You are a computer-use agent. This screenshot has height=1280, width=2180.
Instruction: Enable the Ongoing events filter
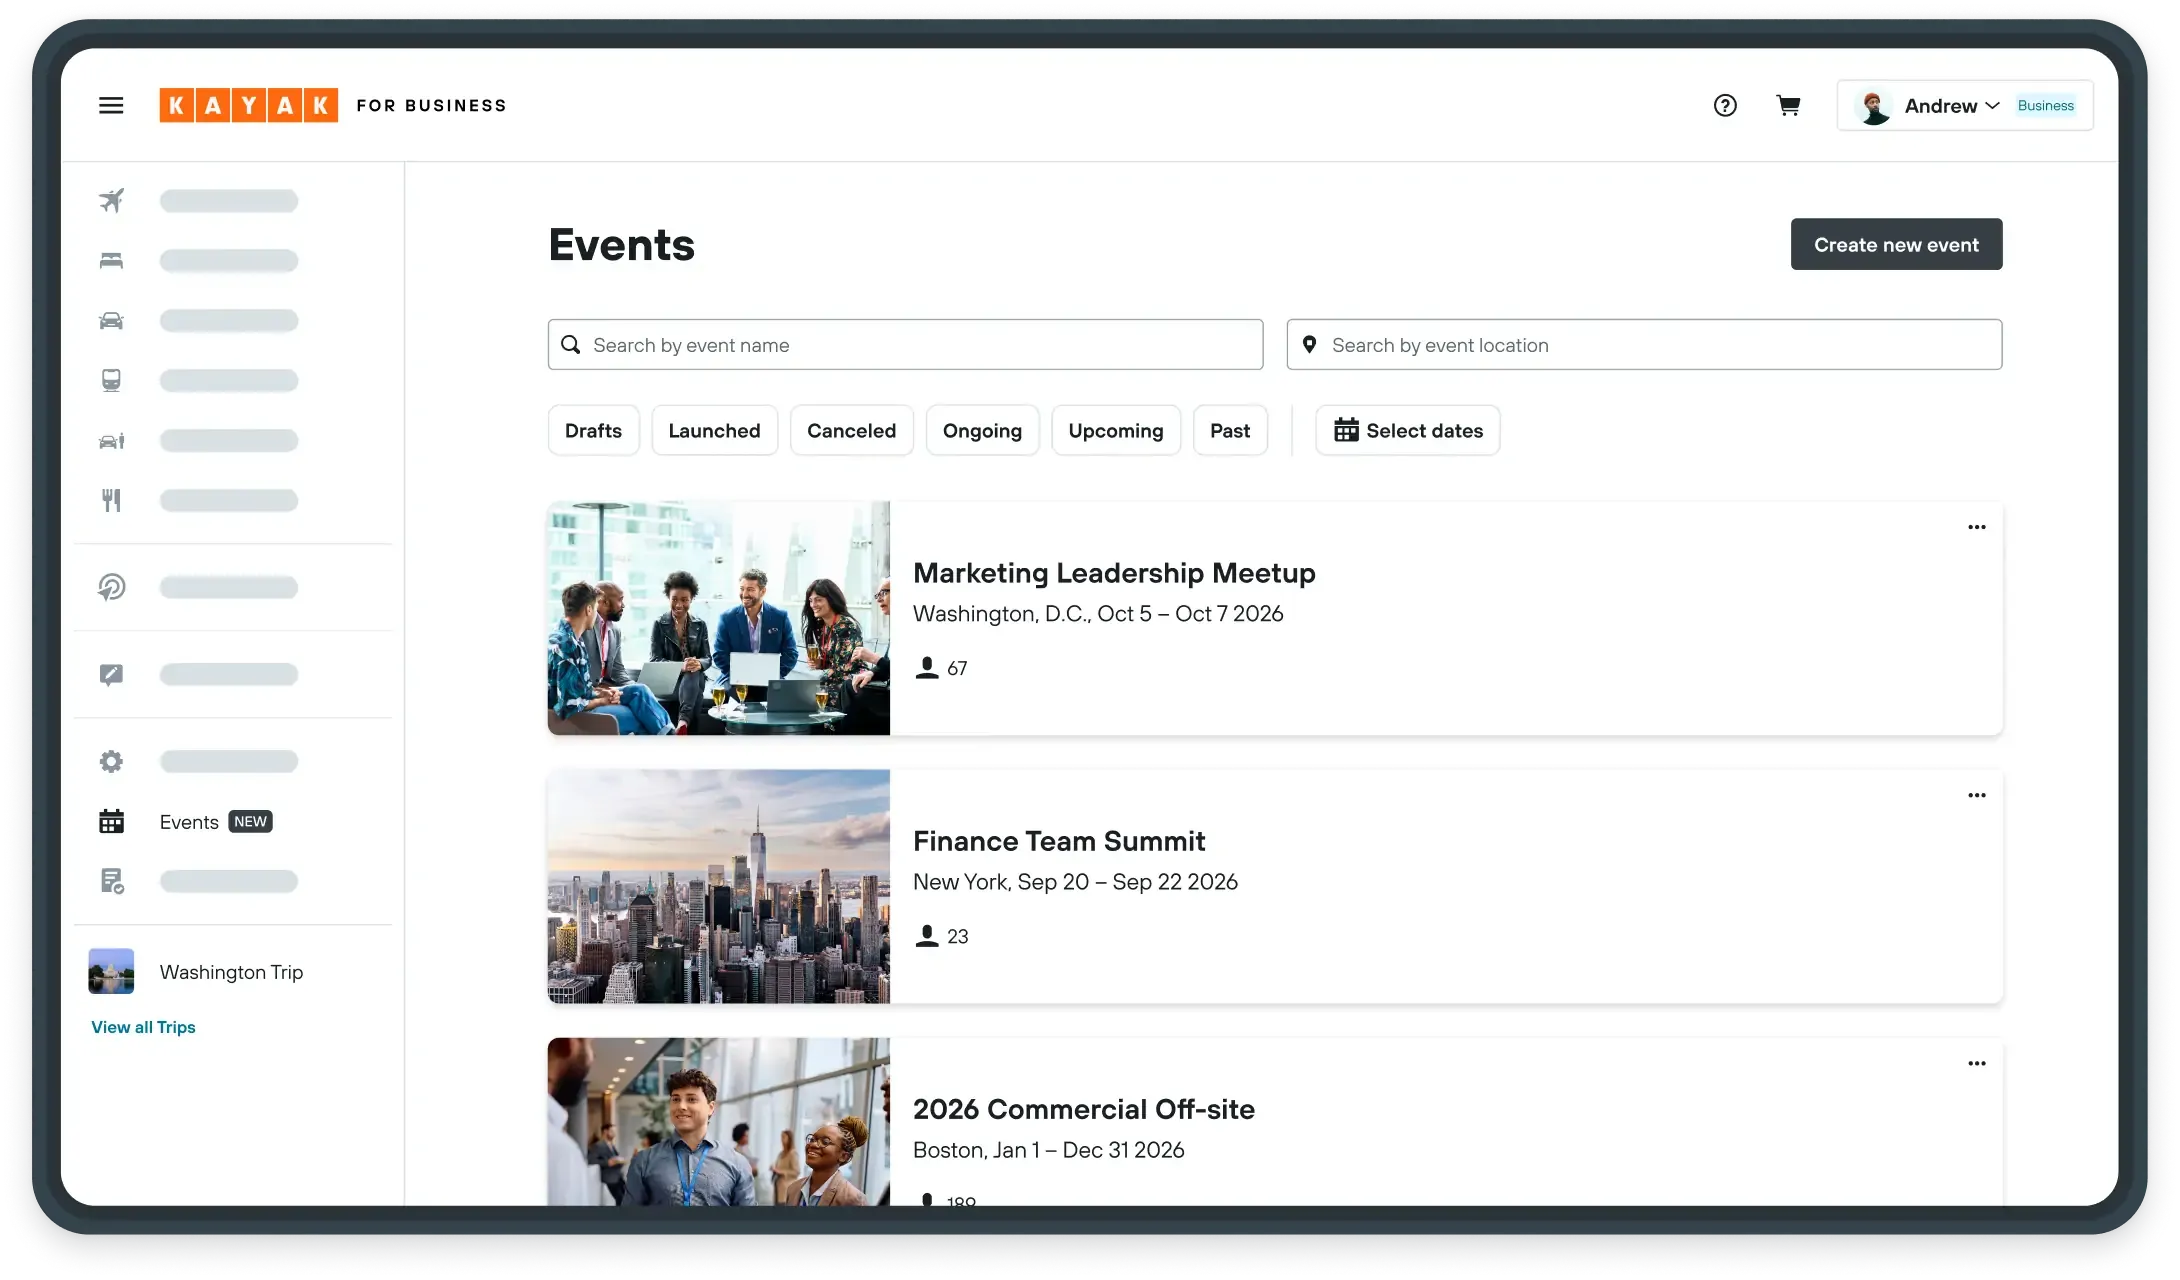coord(982,430)
